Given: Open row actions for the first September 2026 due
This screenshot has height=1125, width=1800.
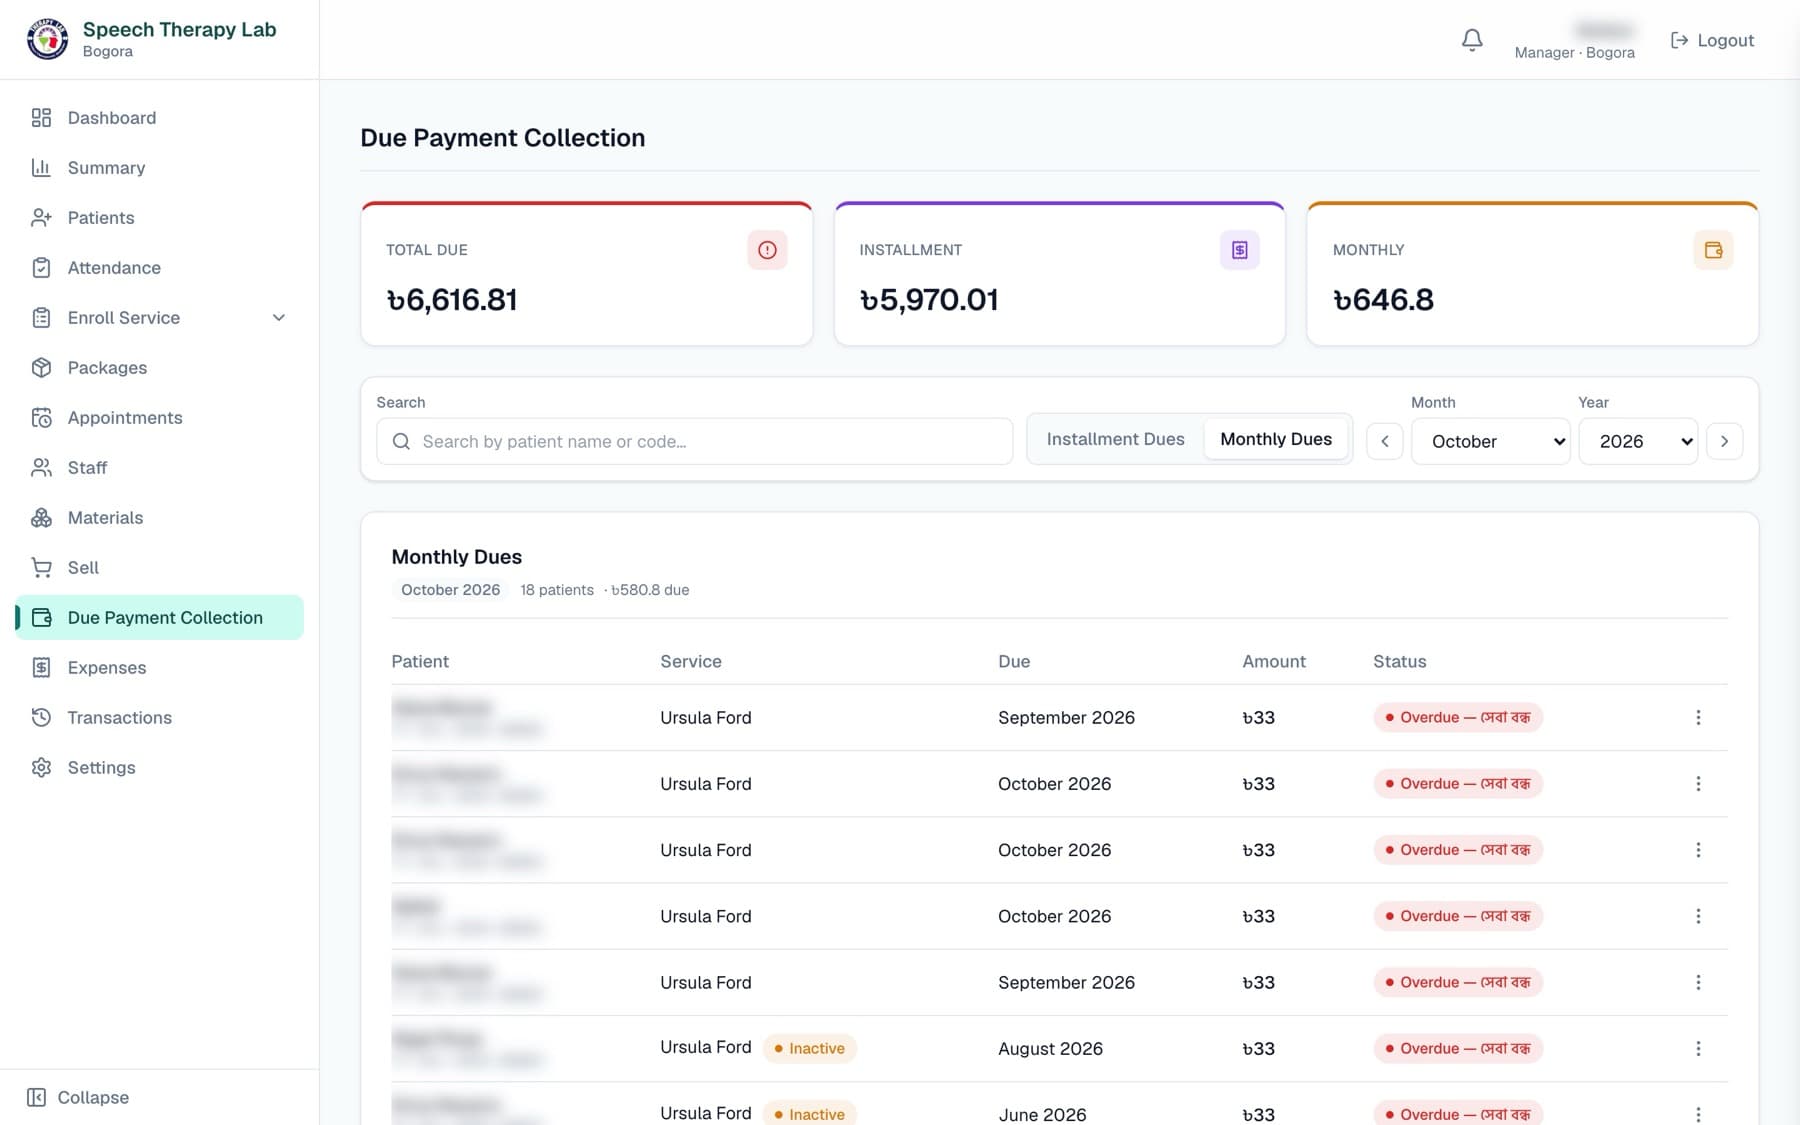Looking at the screenshot, I should (1698, 717).
